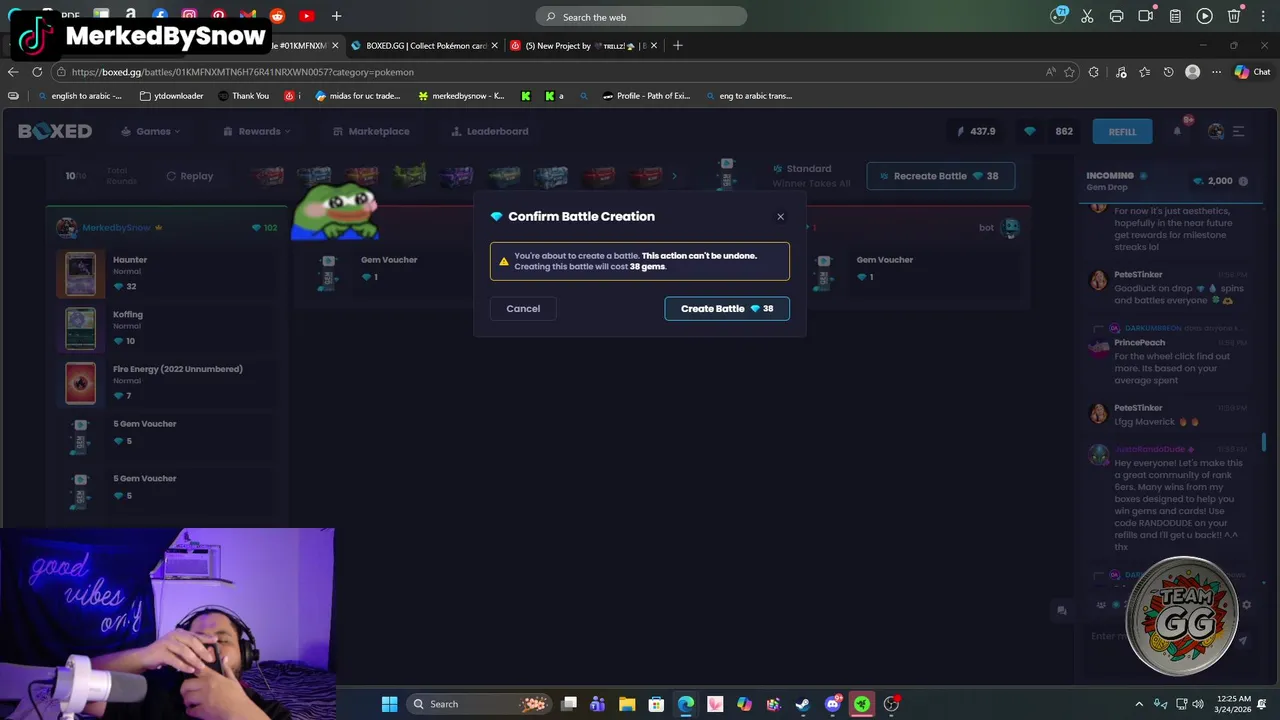
Task: Open the Gmail shortcut icon
Action: (247, 16)
